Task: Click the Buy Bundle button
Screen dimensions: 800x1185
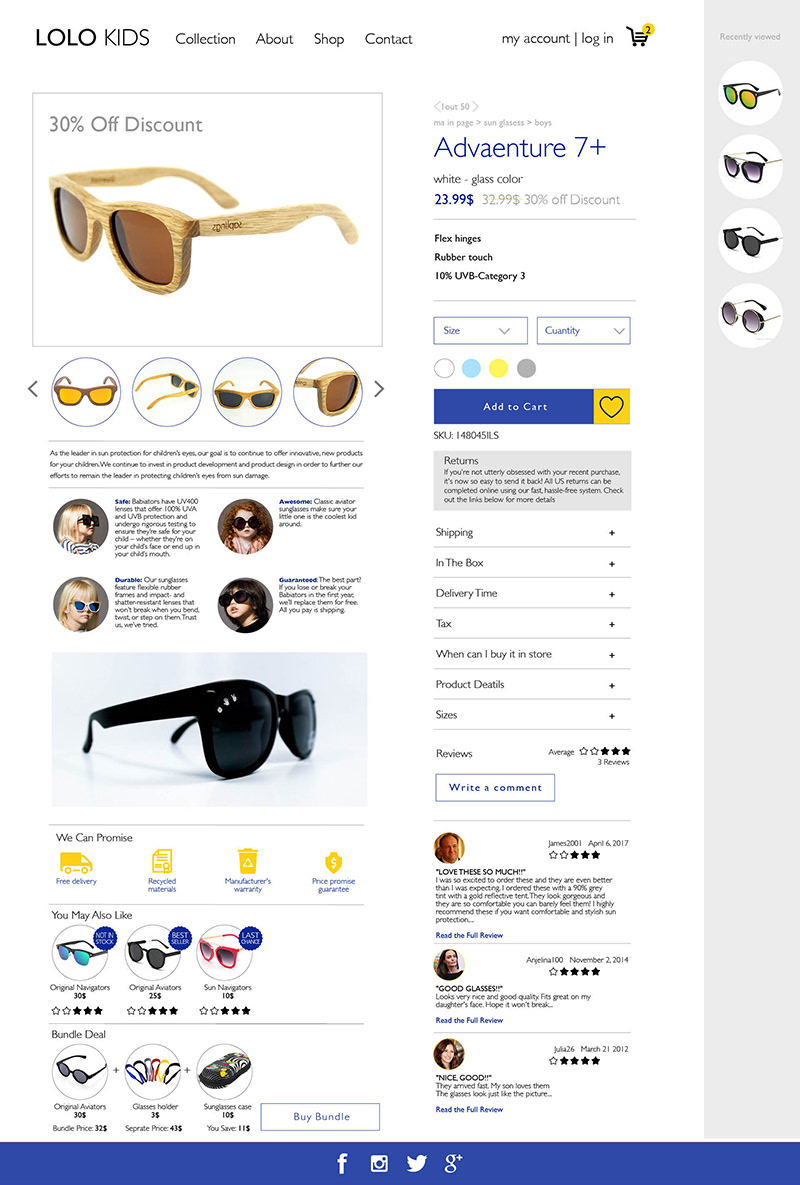Action: click(x=320, y=1117)
